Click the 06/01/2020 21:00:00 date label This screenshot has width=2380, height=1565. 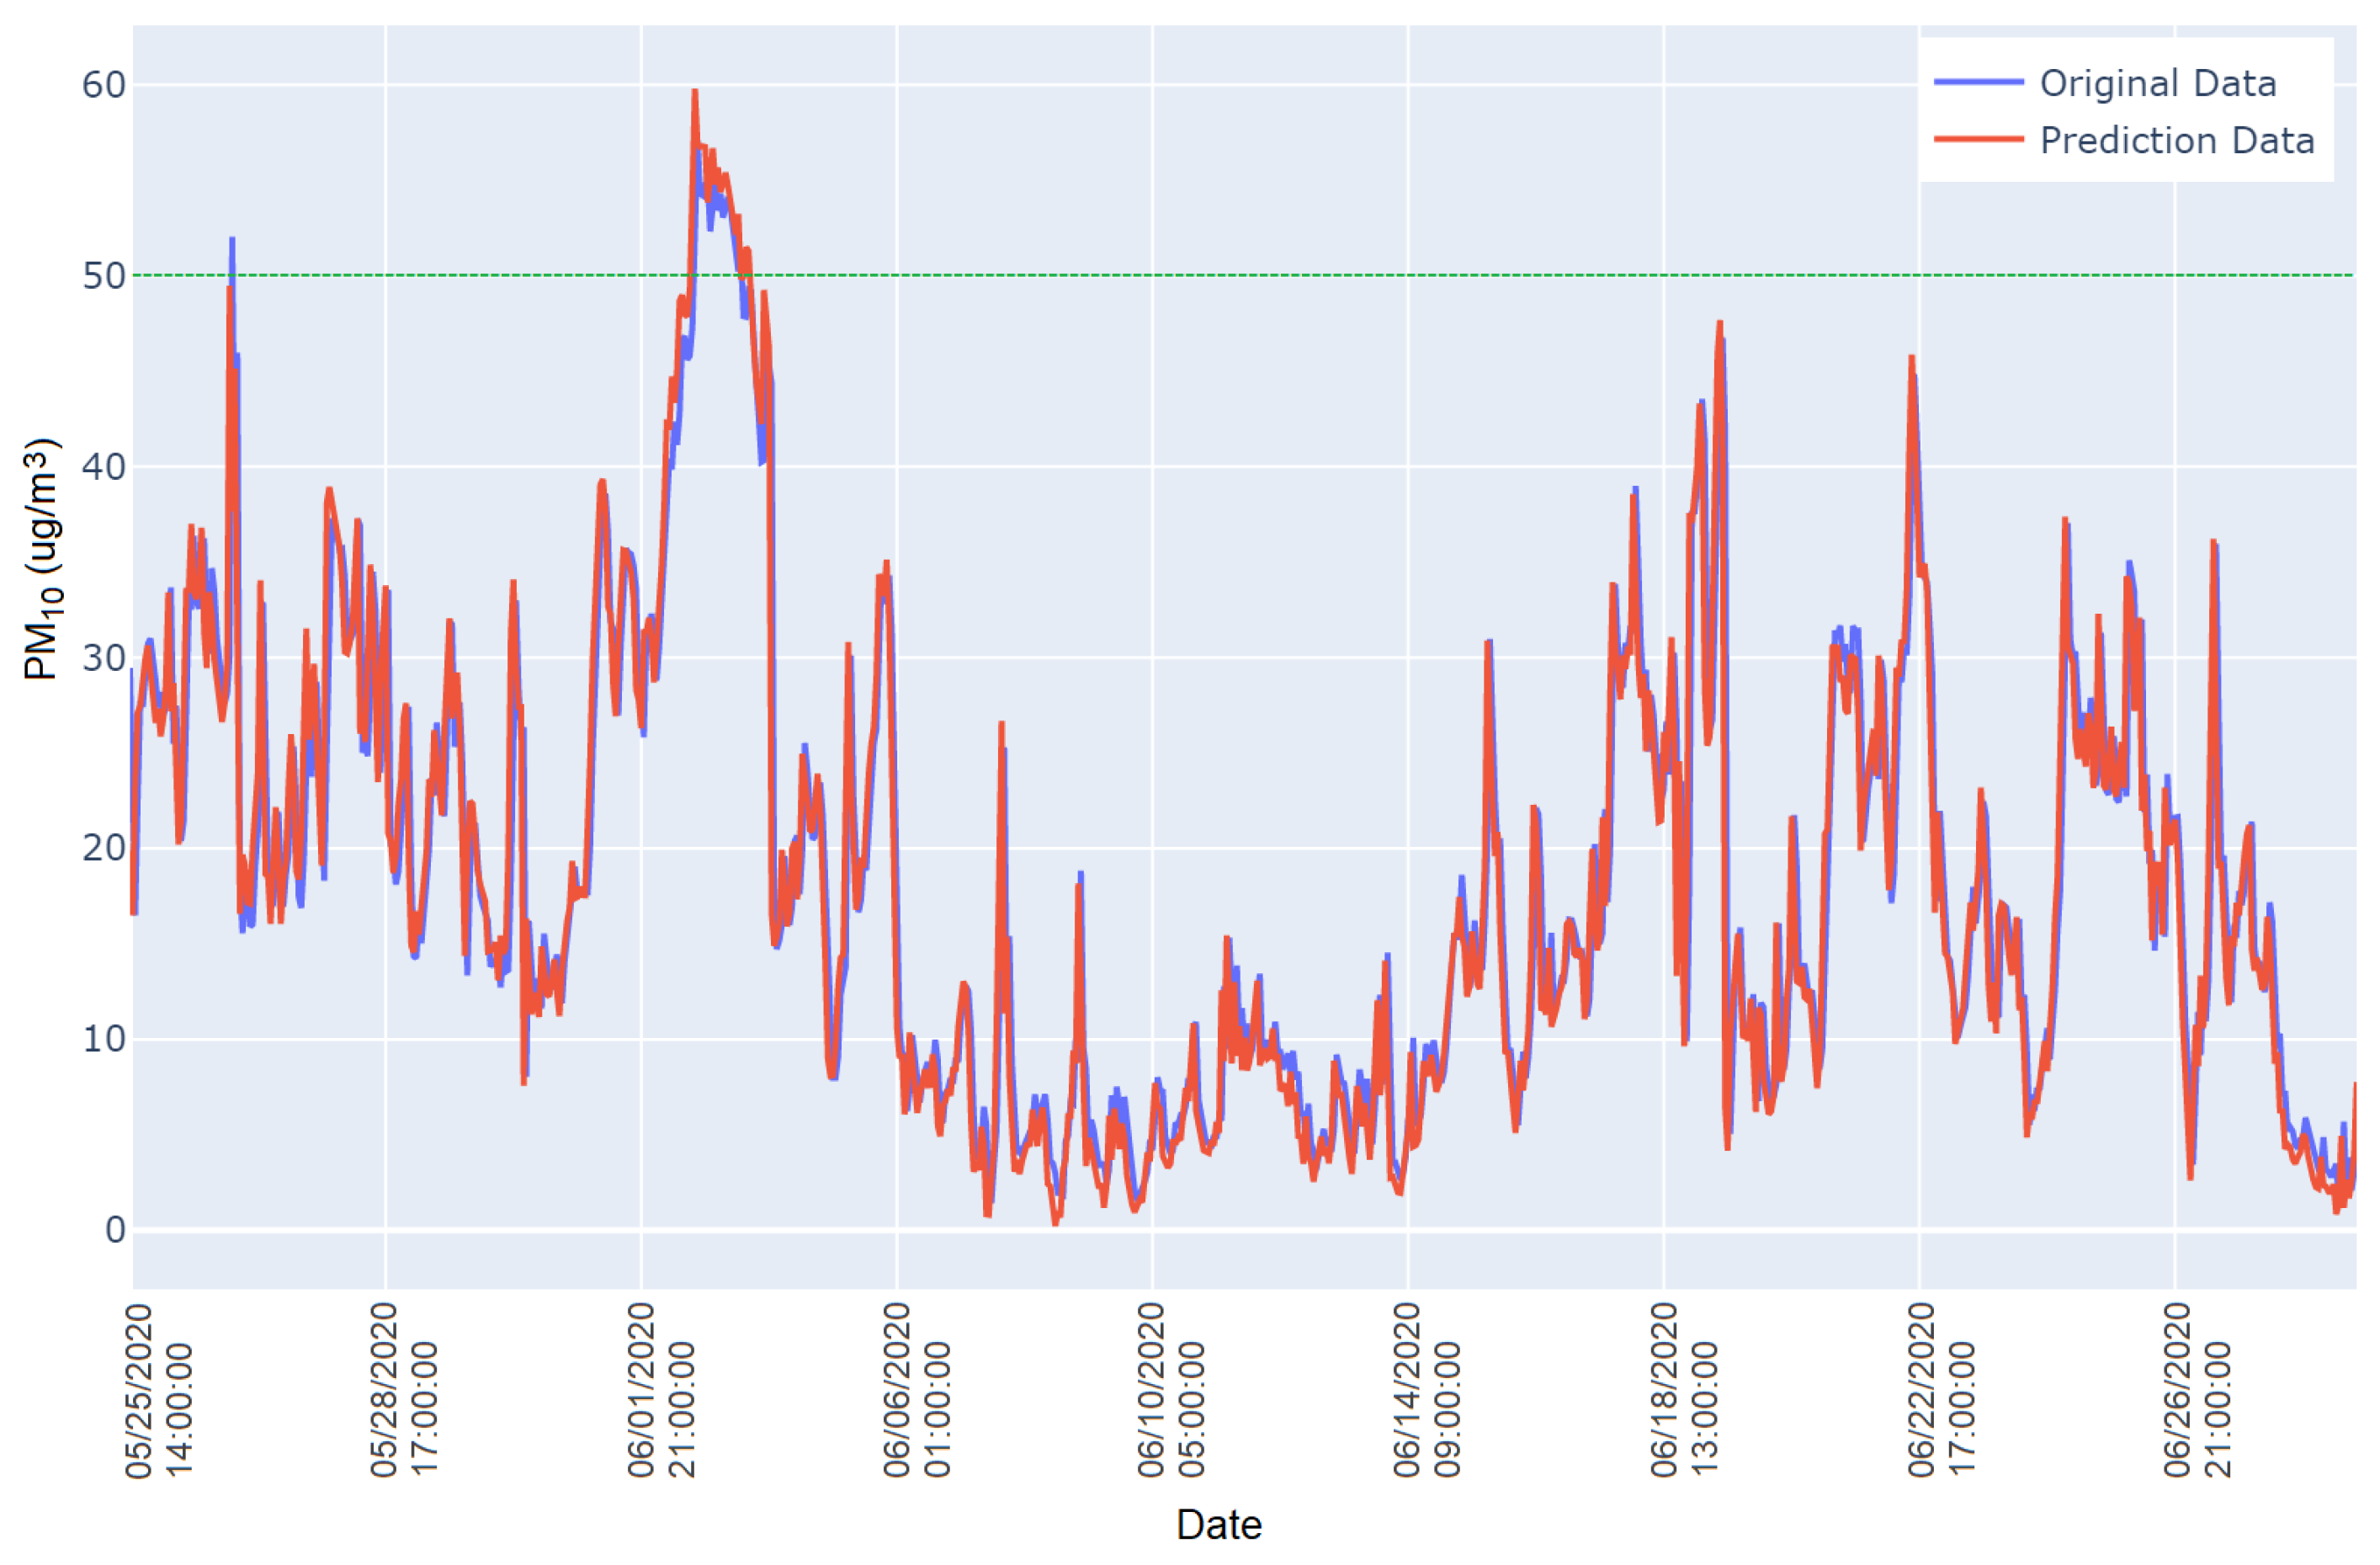(660, 1391)
